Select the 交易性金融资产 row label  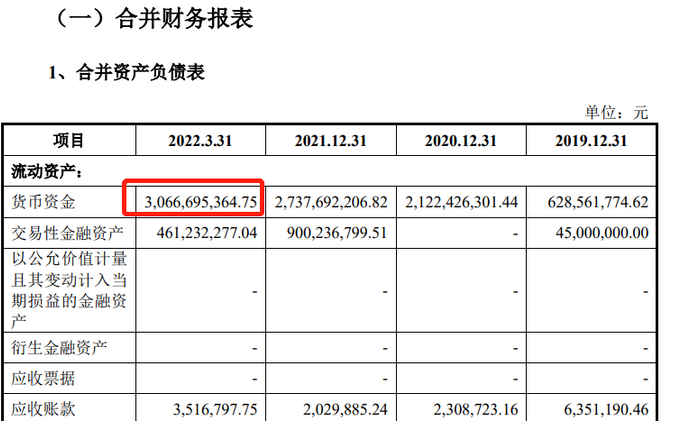(x=67, y=233)
